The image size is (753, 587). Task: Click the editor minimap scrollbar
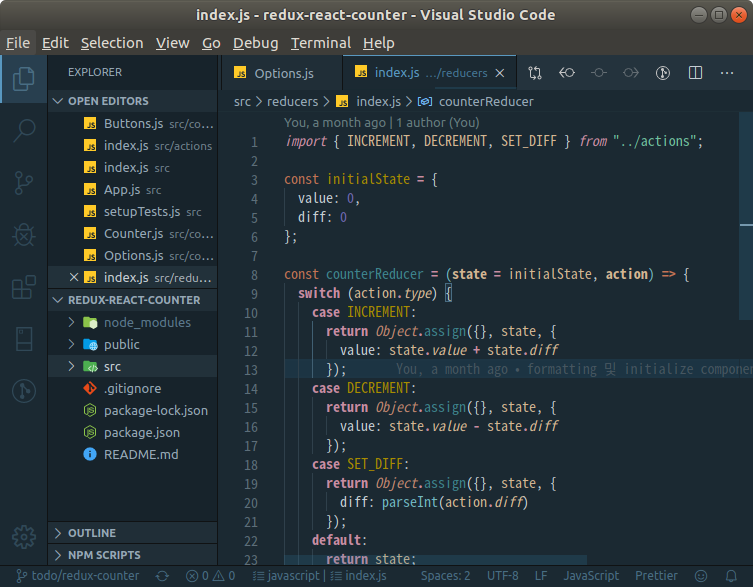click(746, 216)
